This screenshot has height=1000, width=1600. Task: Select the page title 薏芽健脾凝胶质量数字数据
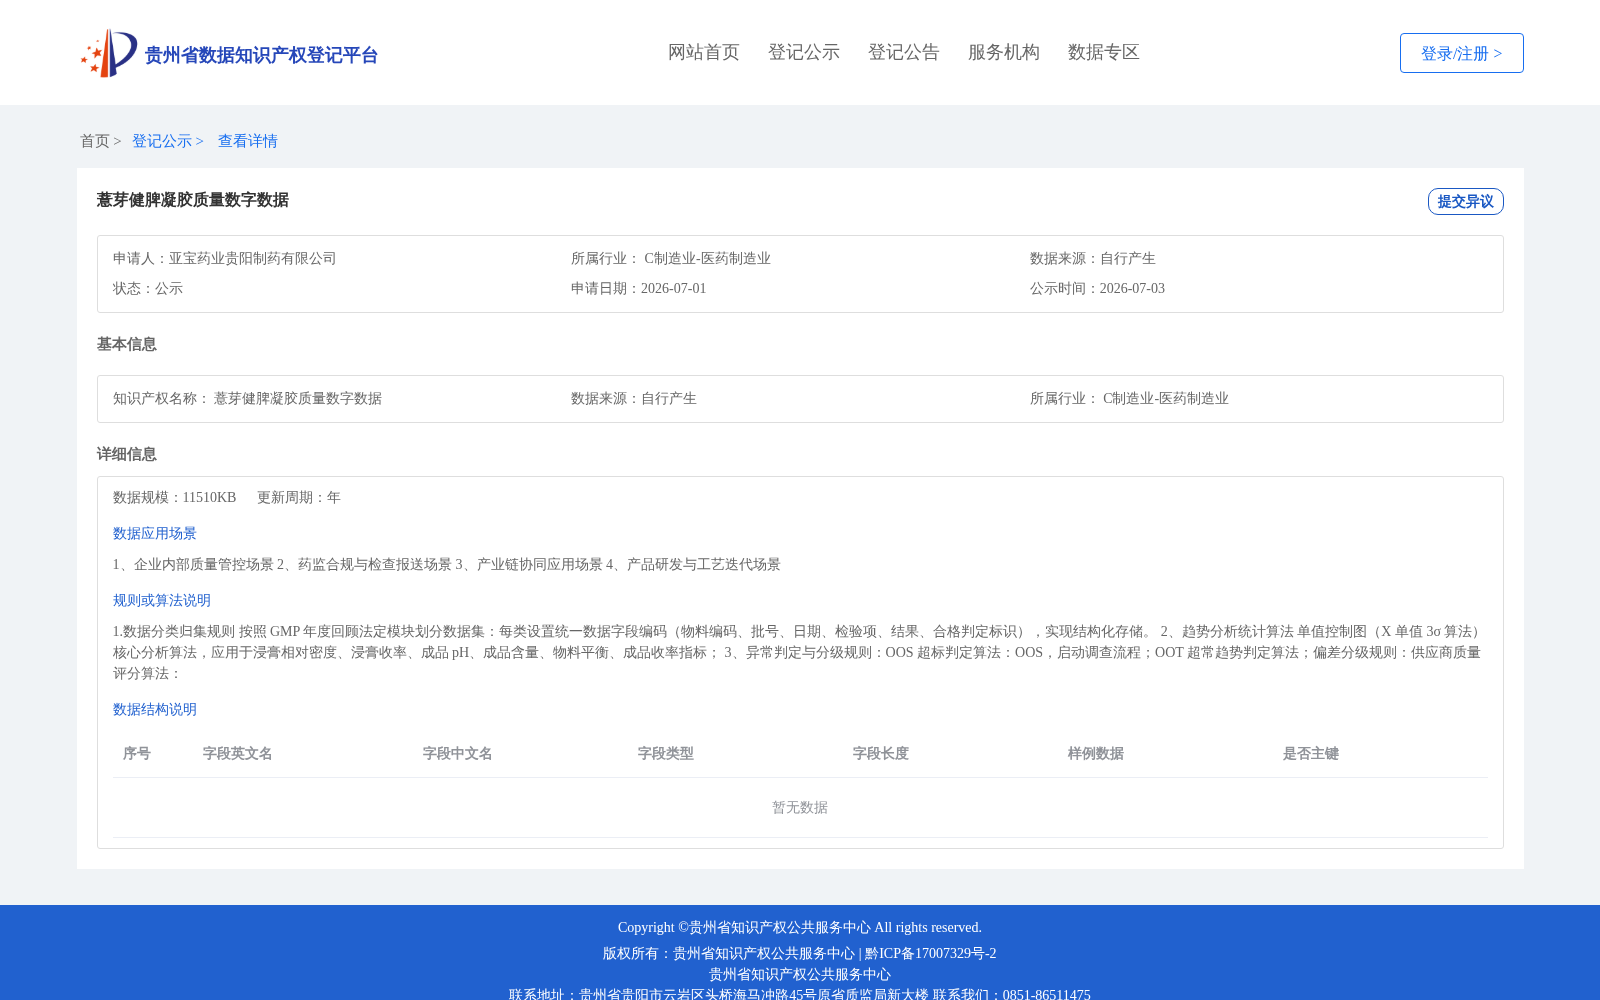[x=193, y=200]
